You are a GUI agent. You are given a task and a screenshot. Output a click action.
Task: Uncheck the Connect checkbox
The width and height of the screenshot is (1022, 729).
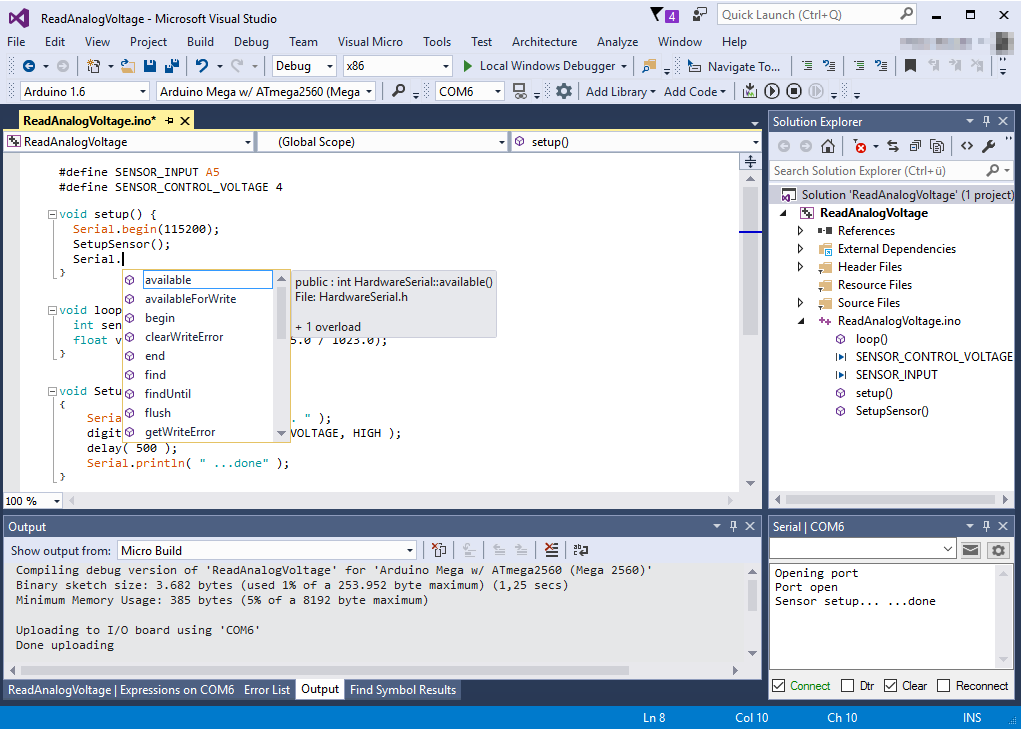(x=779, y=685)
